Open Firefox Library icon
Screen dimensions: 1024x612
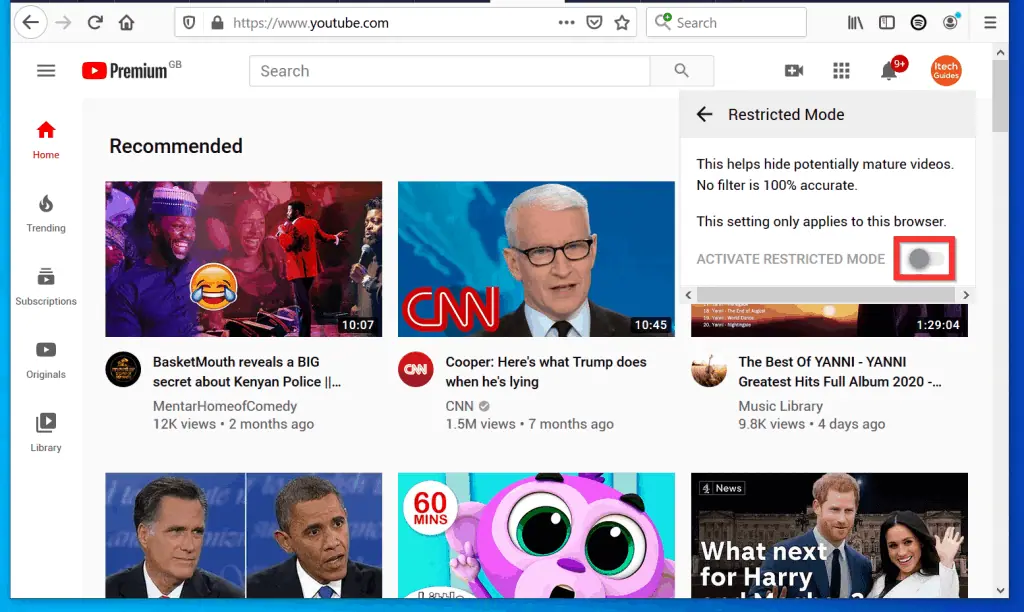tap(855, 23)
